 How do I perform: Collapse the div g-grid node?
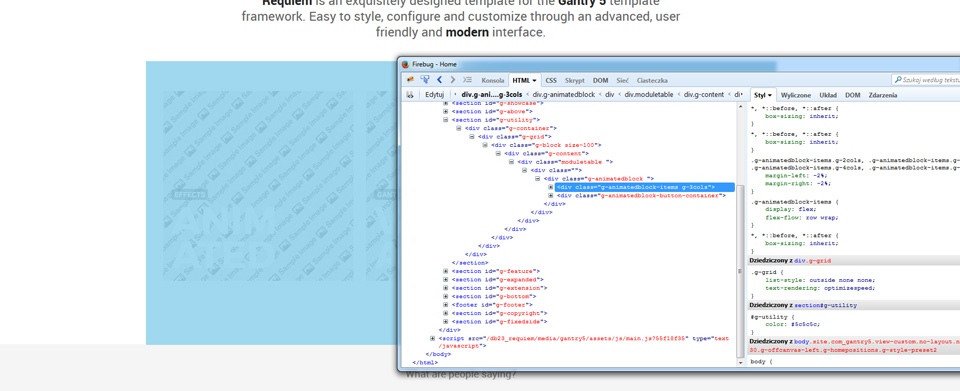point(472,136)
